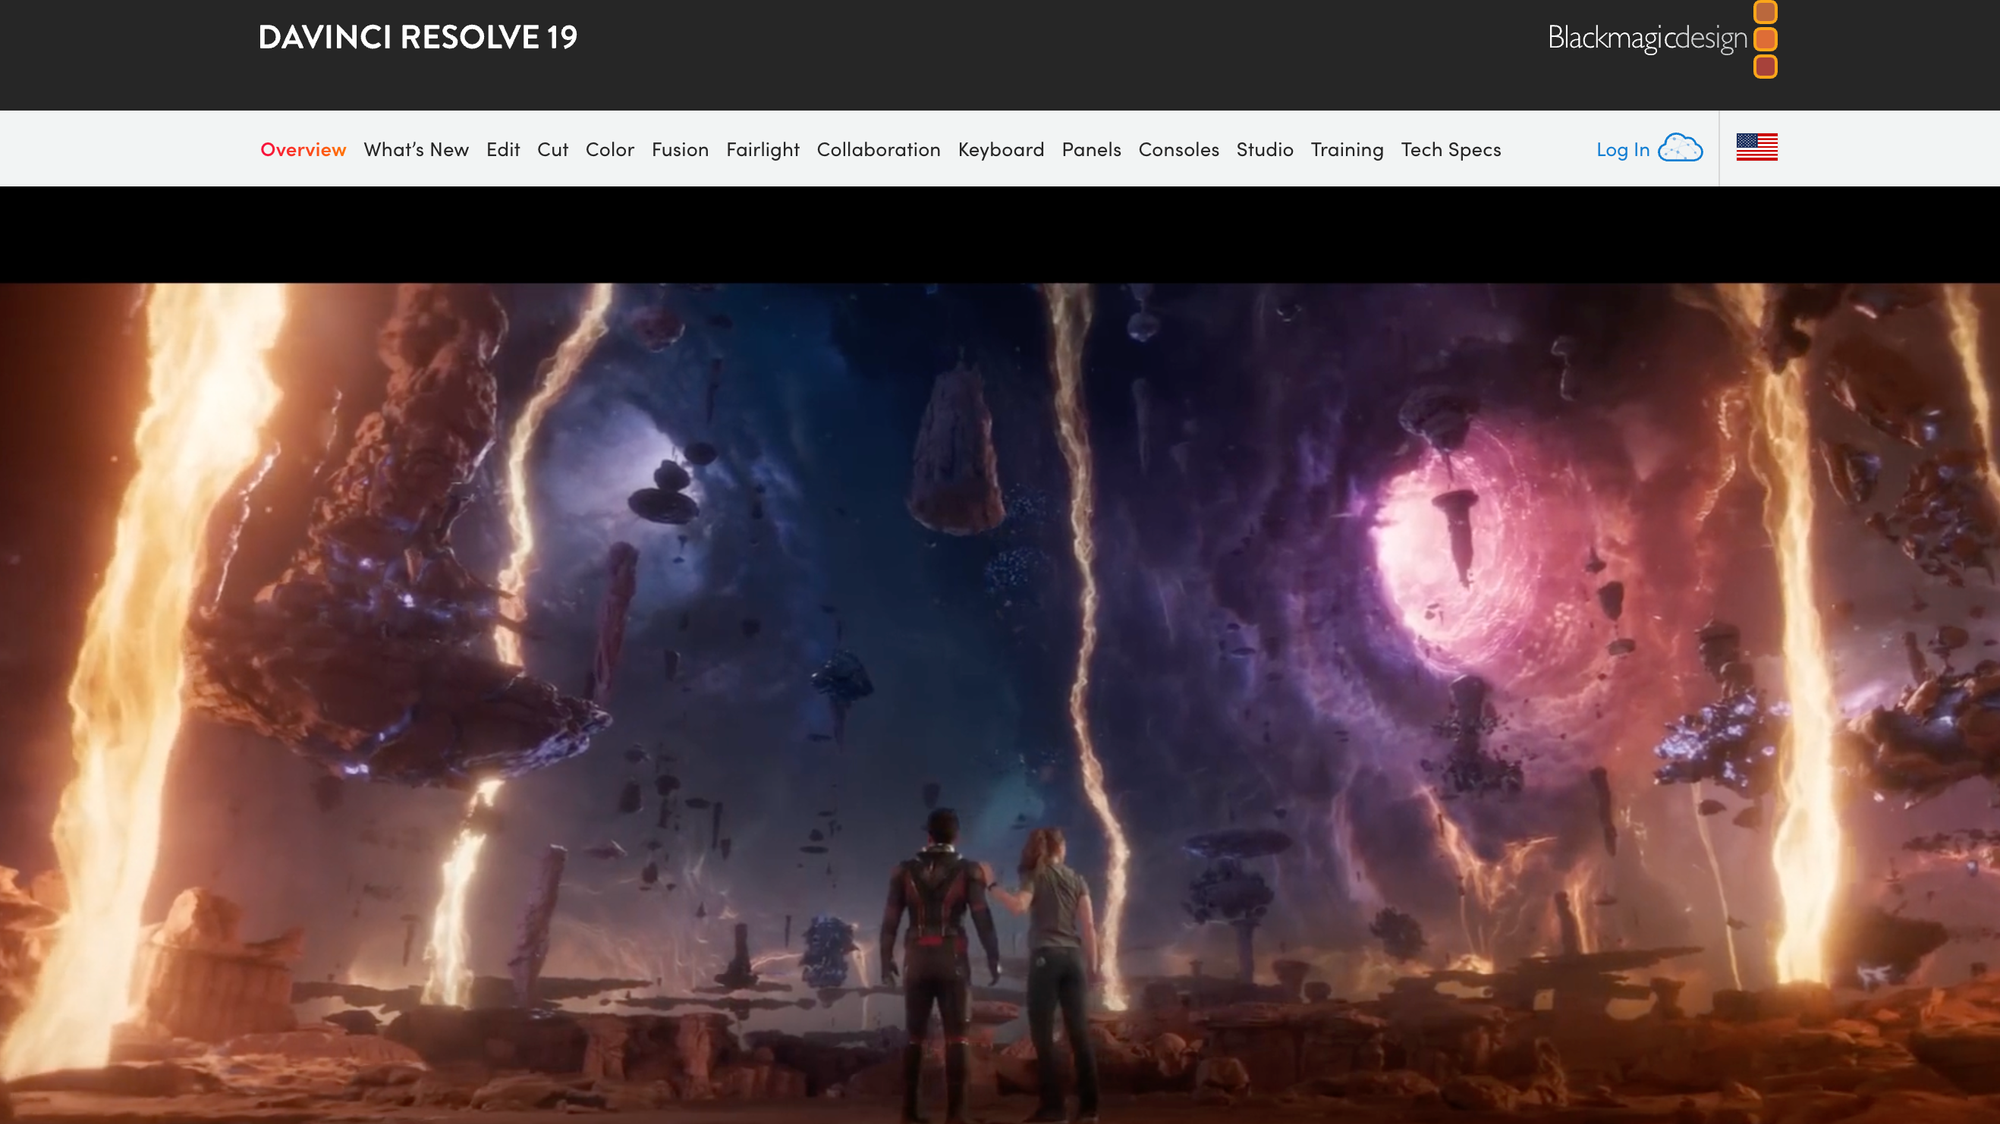
Task: Click the Studio navigation link
Action: point(1265,150)
